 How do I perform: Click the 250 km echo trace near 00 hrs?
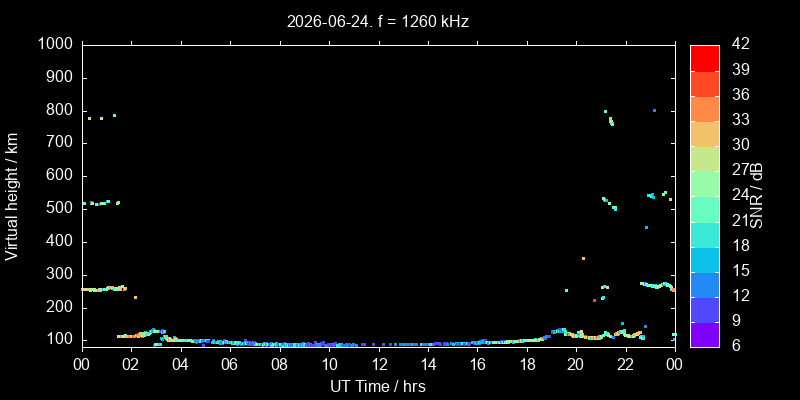click(105, 289)
